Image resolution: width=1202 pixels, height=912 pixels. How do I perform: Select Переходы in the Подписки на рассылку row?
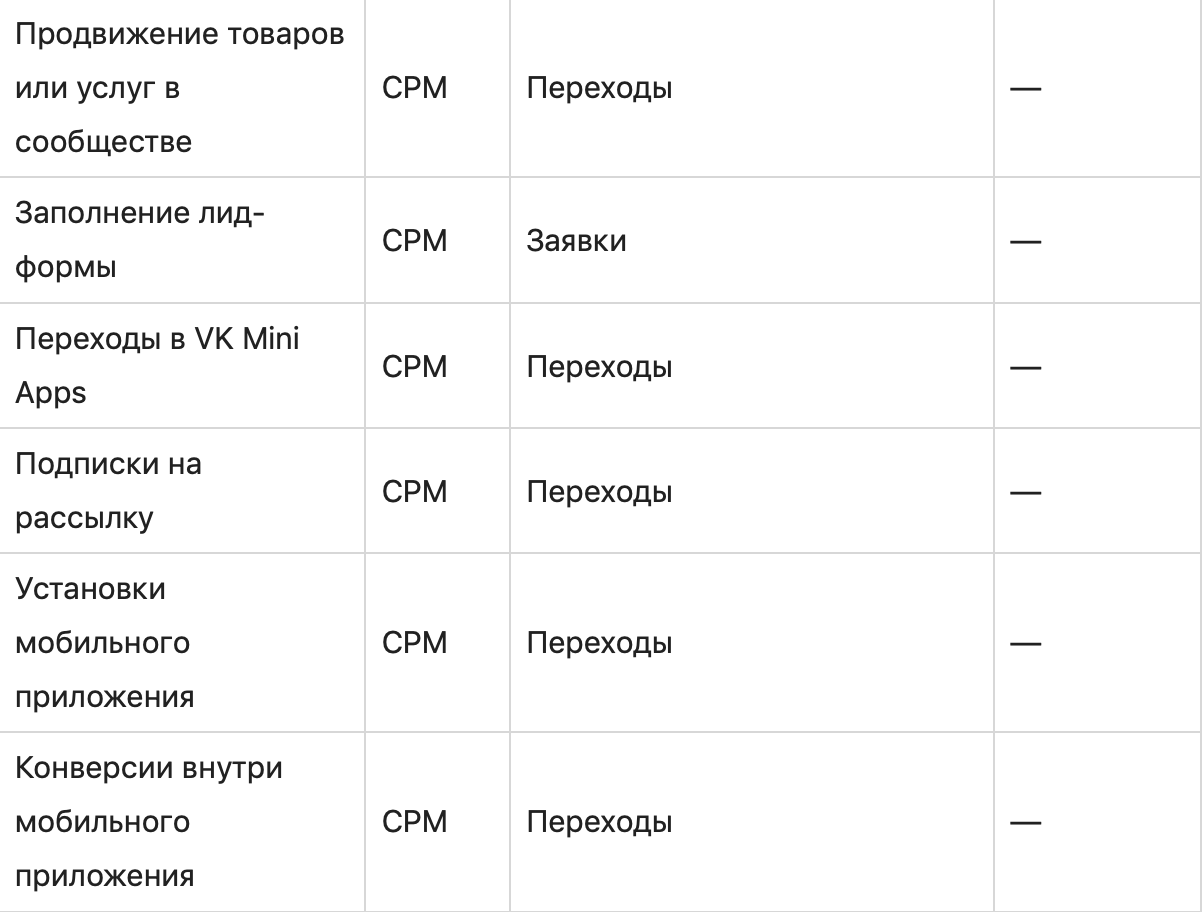coord(599,492)
